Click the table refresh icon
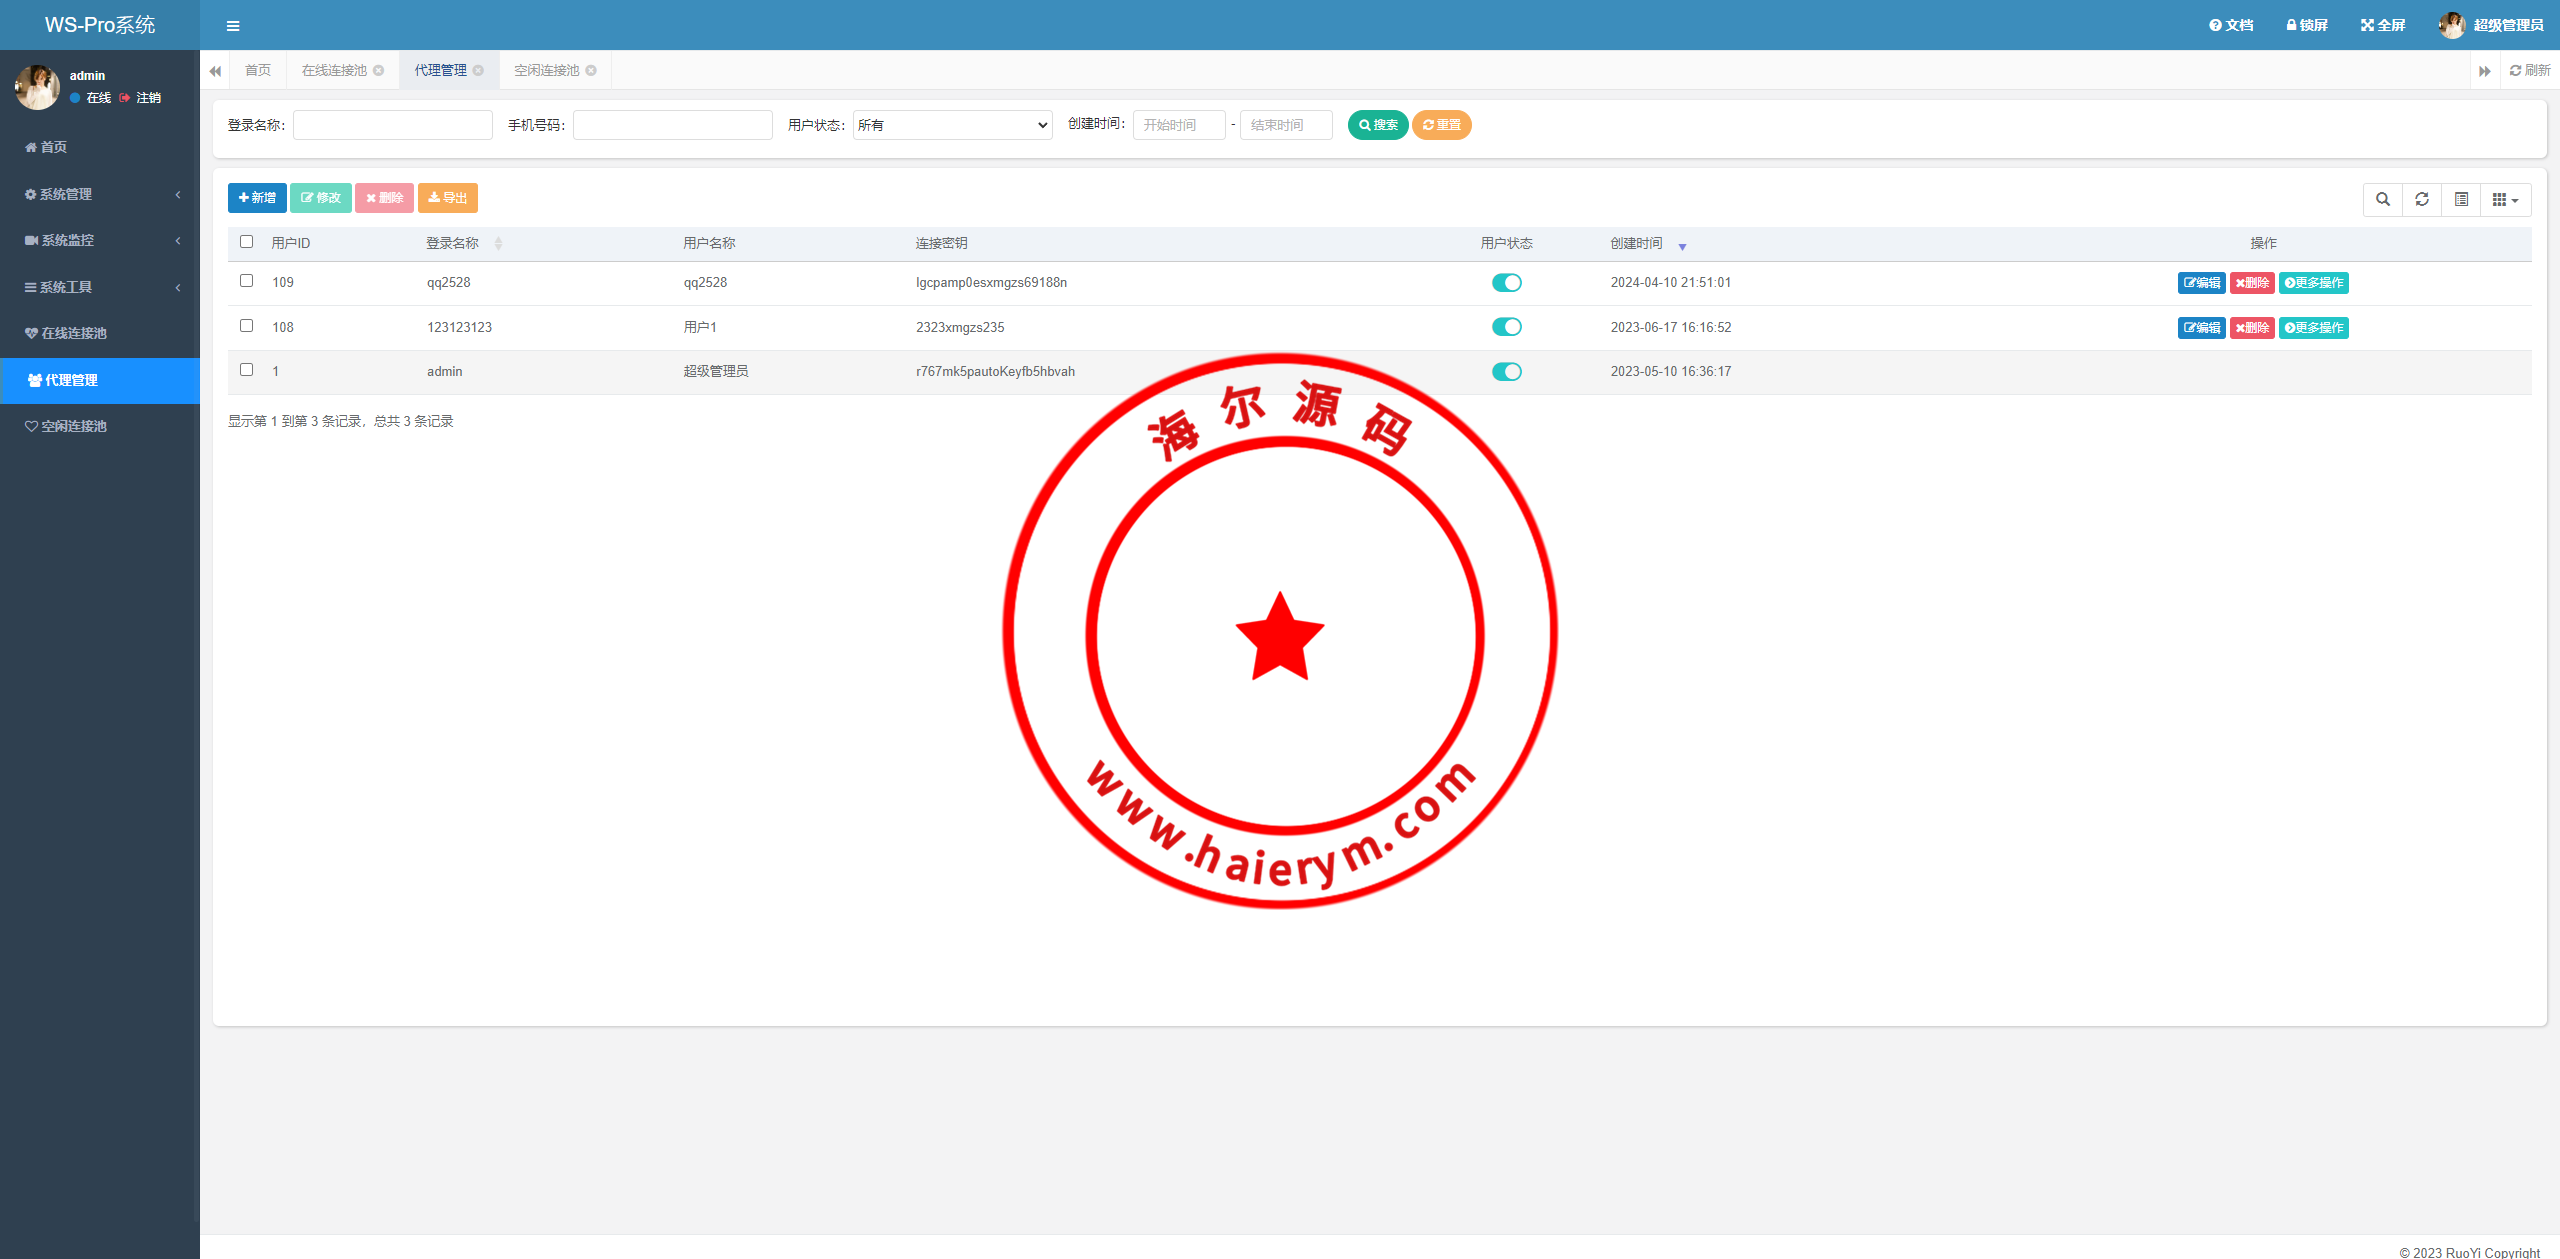2560x1259 pixels. coord(2422,199)
